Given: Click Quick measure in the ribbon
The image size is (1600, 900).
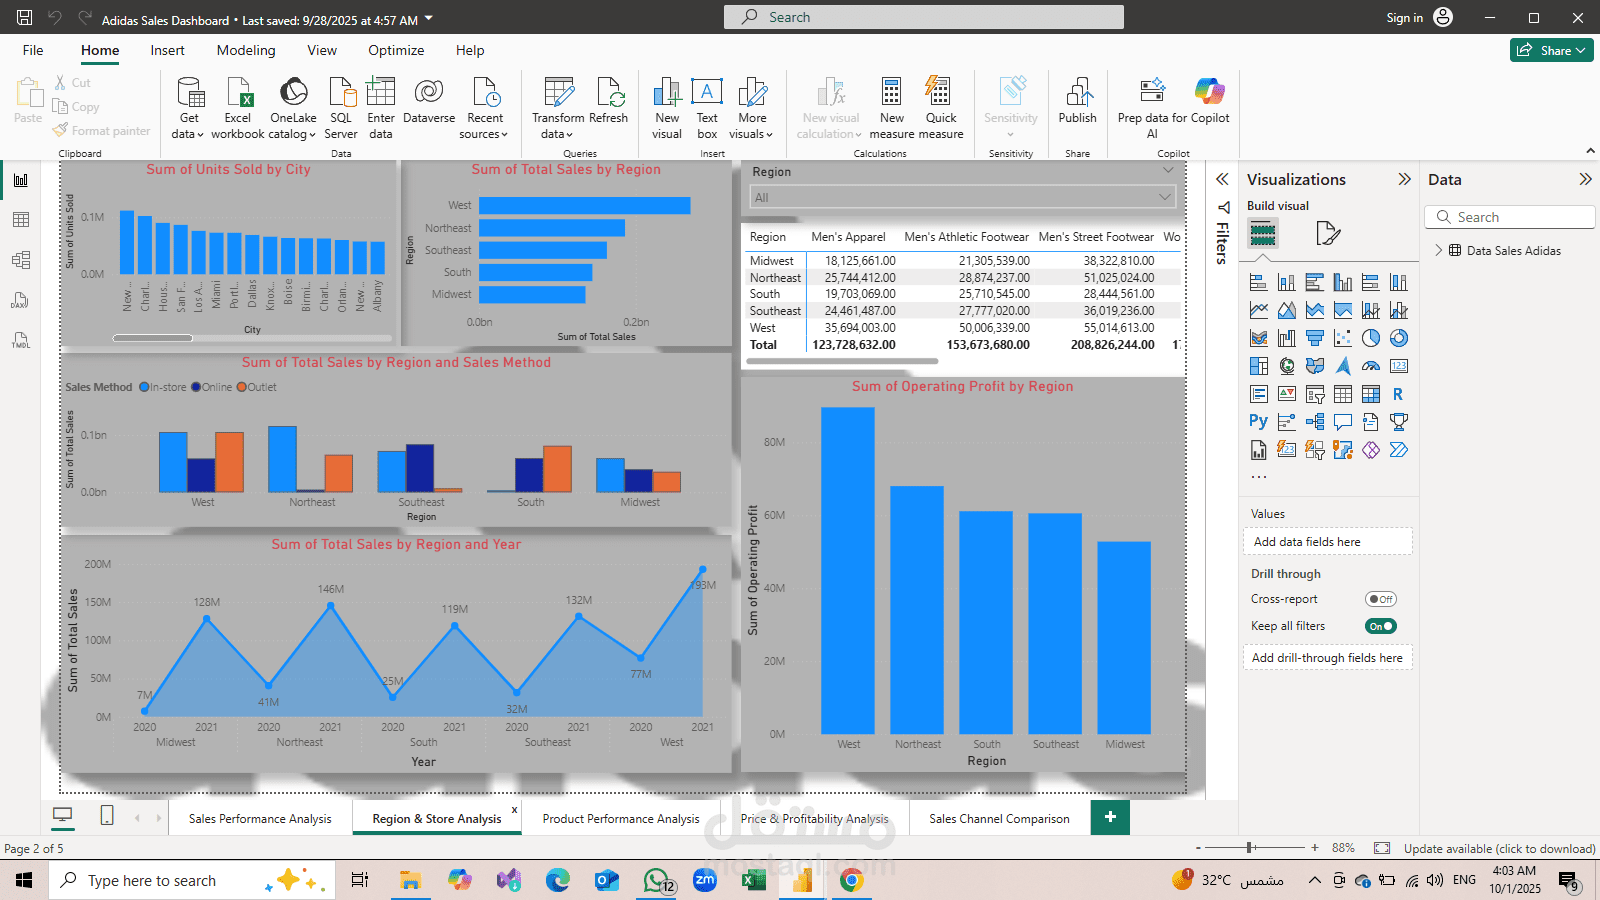Looking at the screenshot, I should tap(941, 108).
